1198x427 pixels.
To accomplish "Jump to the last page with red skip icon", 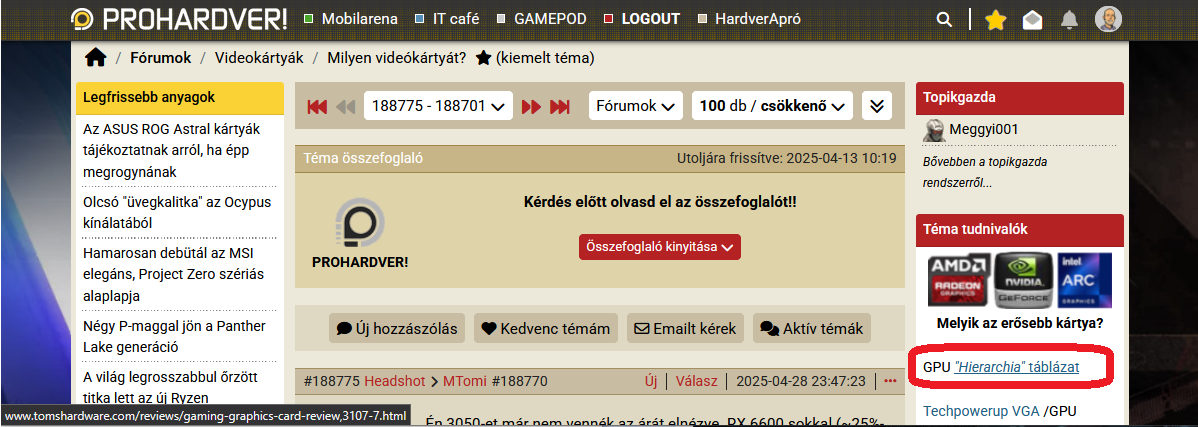I will [x=560, y=107].
